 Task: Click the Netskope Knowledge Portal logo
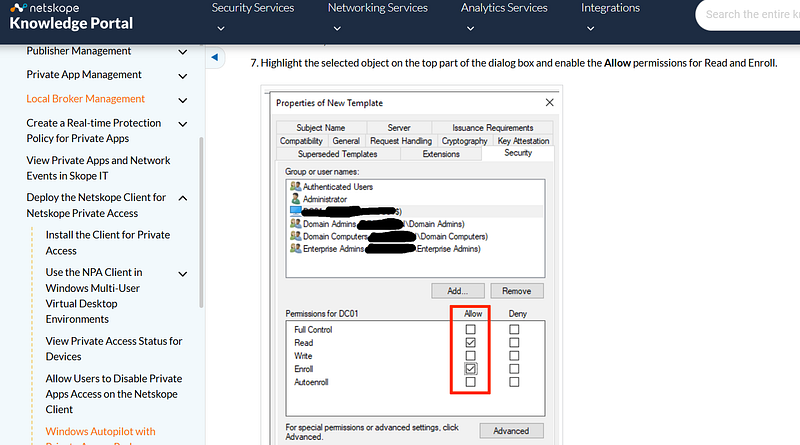click(71, 16)
